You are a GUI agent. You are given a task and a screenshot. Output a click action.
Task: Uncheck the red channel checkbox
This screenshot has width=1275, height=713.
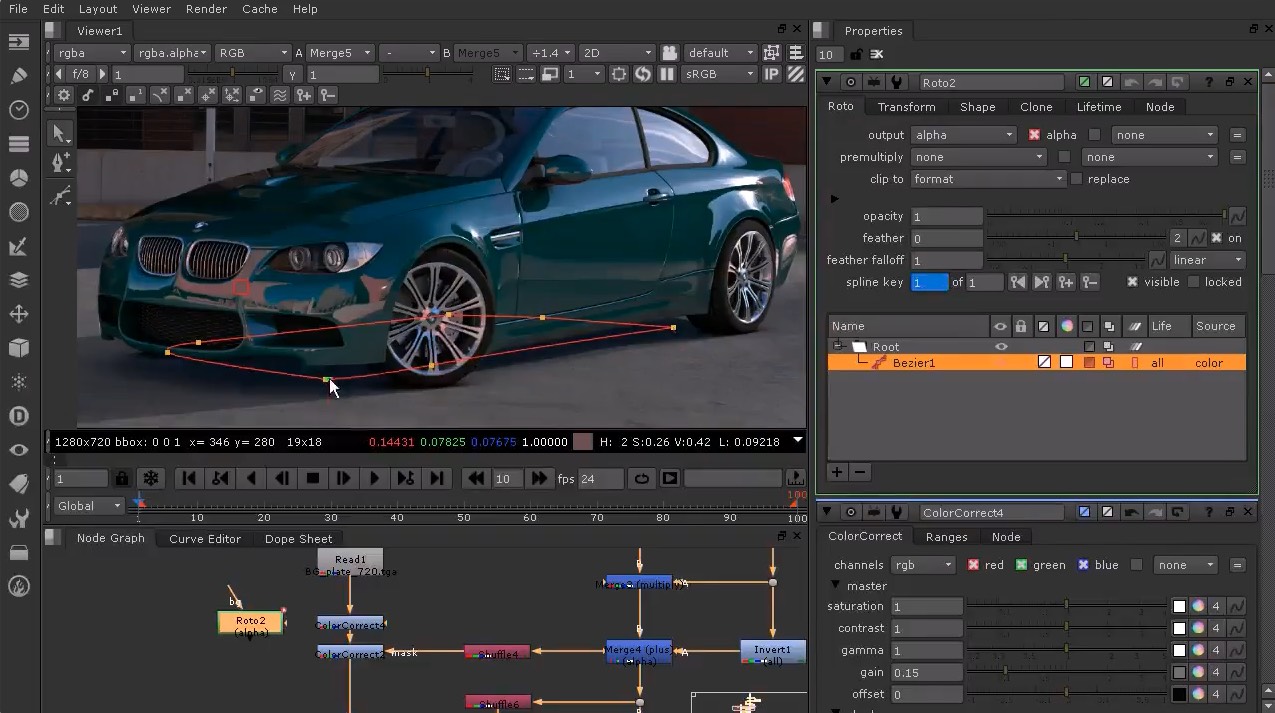973,565
